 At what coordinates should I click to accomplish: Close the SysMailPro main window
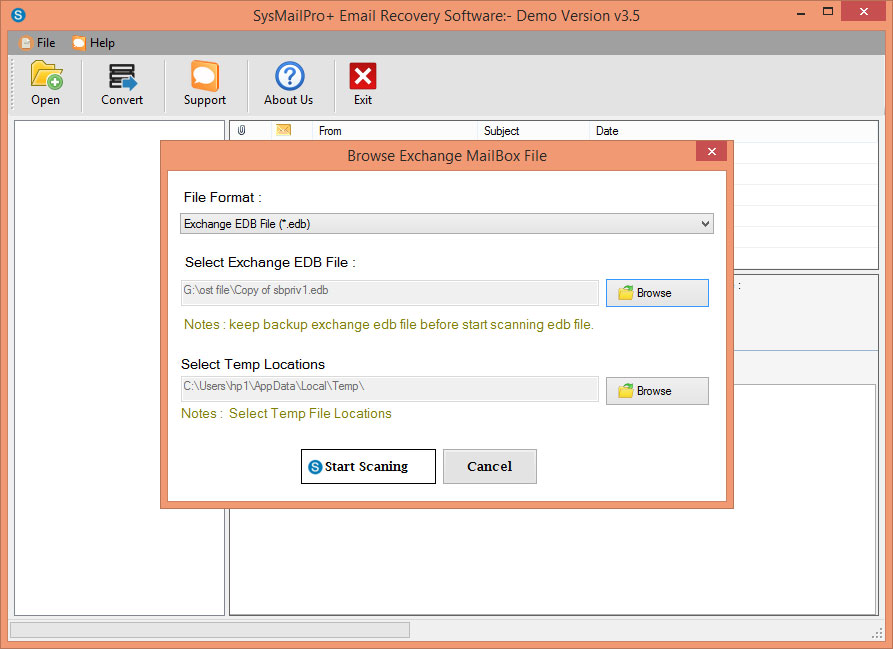point(863,11)
